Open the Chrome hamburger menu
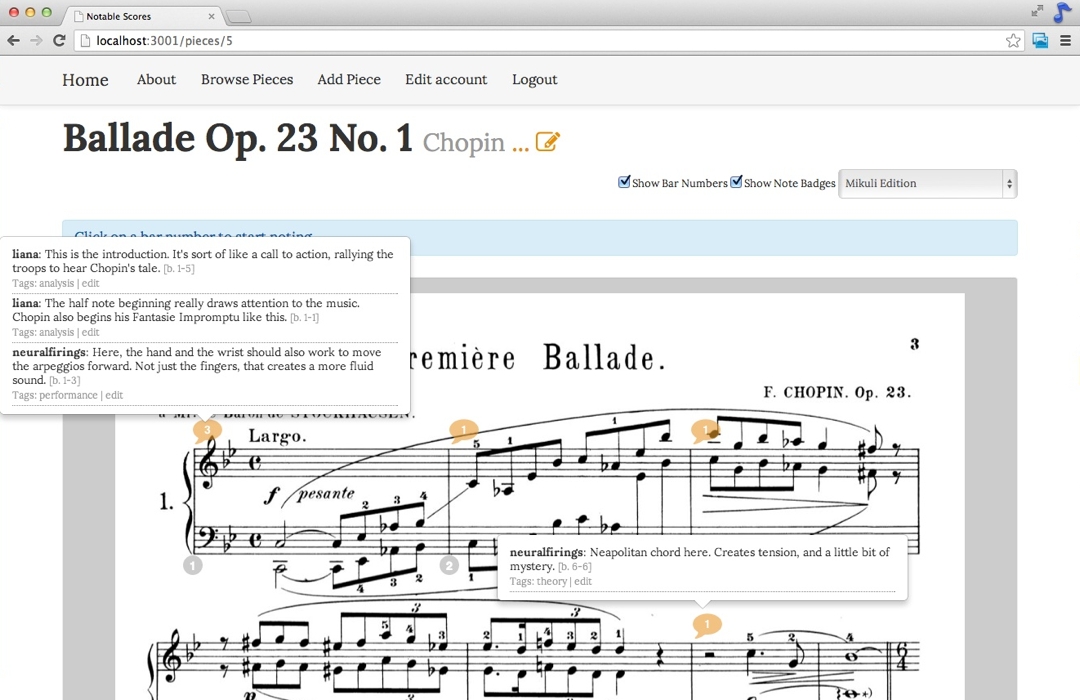The width and height of the screenshot is (1080, 700). pyautogui.click(x=1066, y=40)
